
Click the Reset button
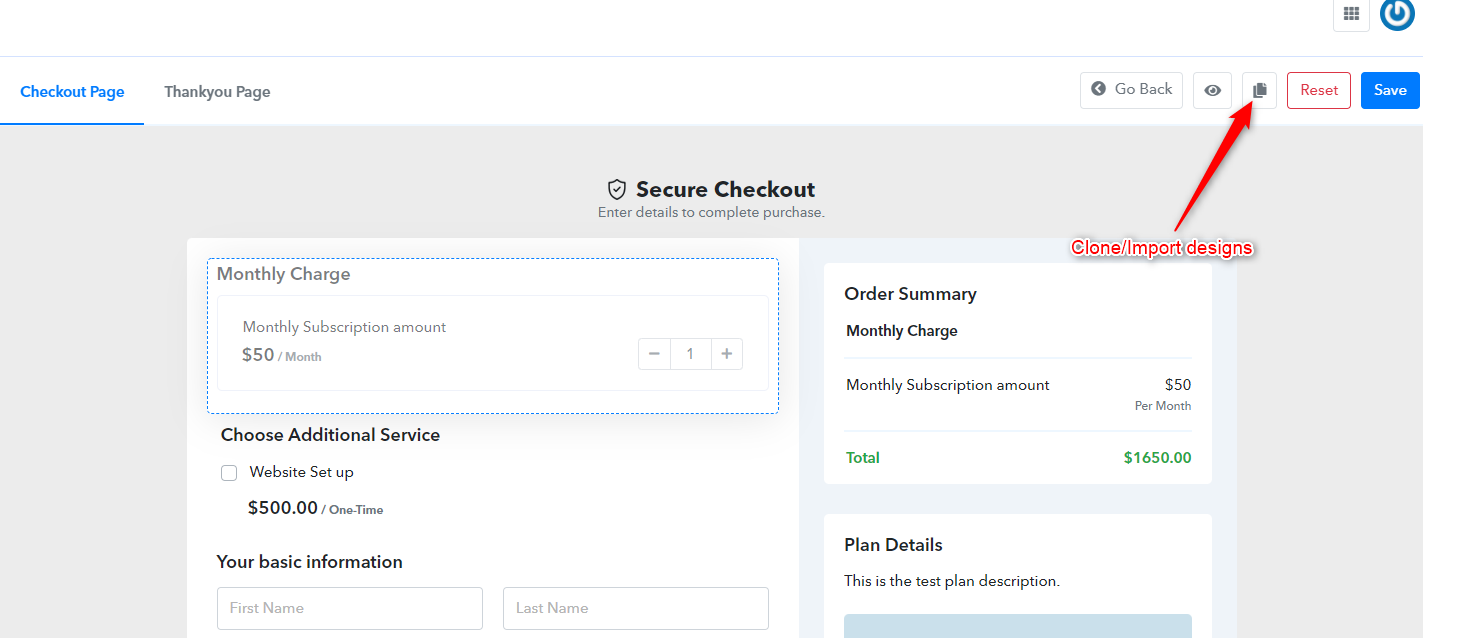pyautogui.click(x=1319, y=90)
